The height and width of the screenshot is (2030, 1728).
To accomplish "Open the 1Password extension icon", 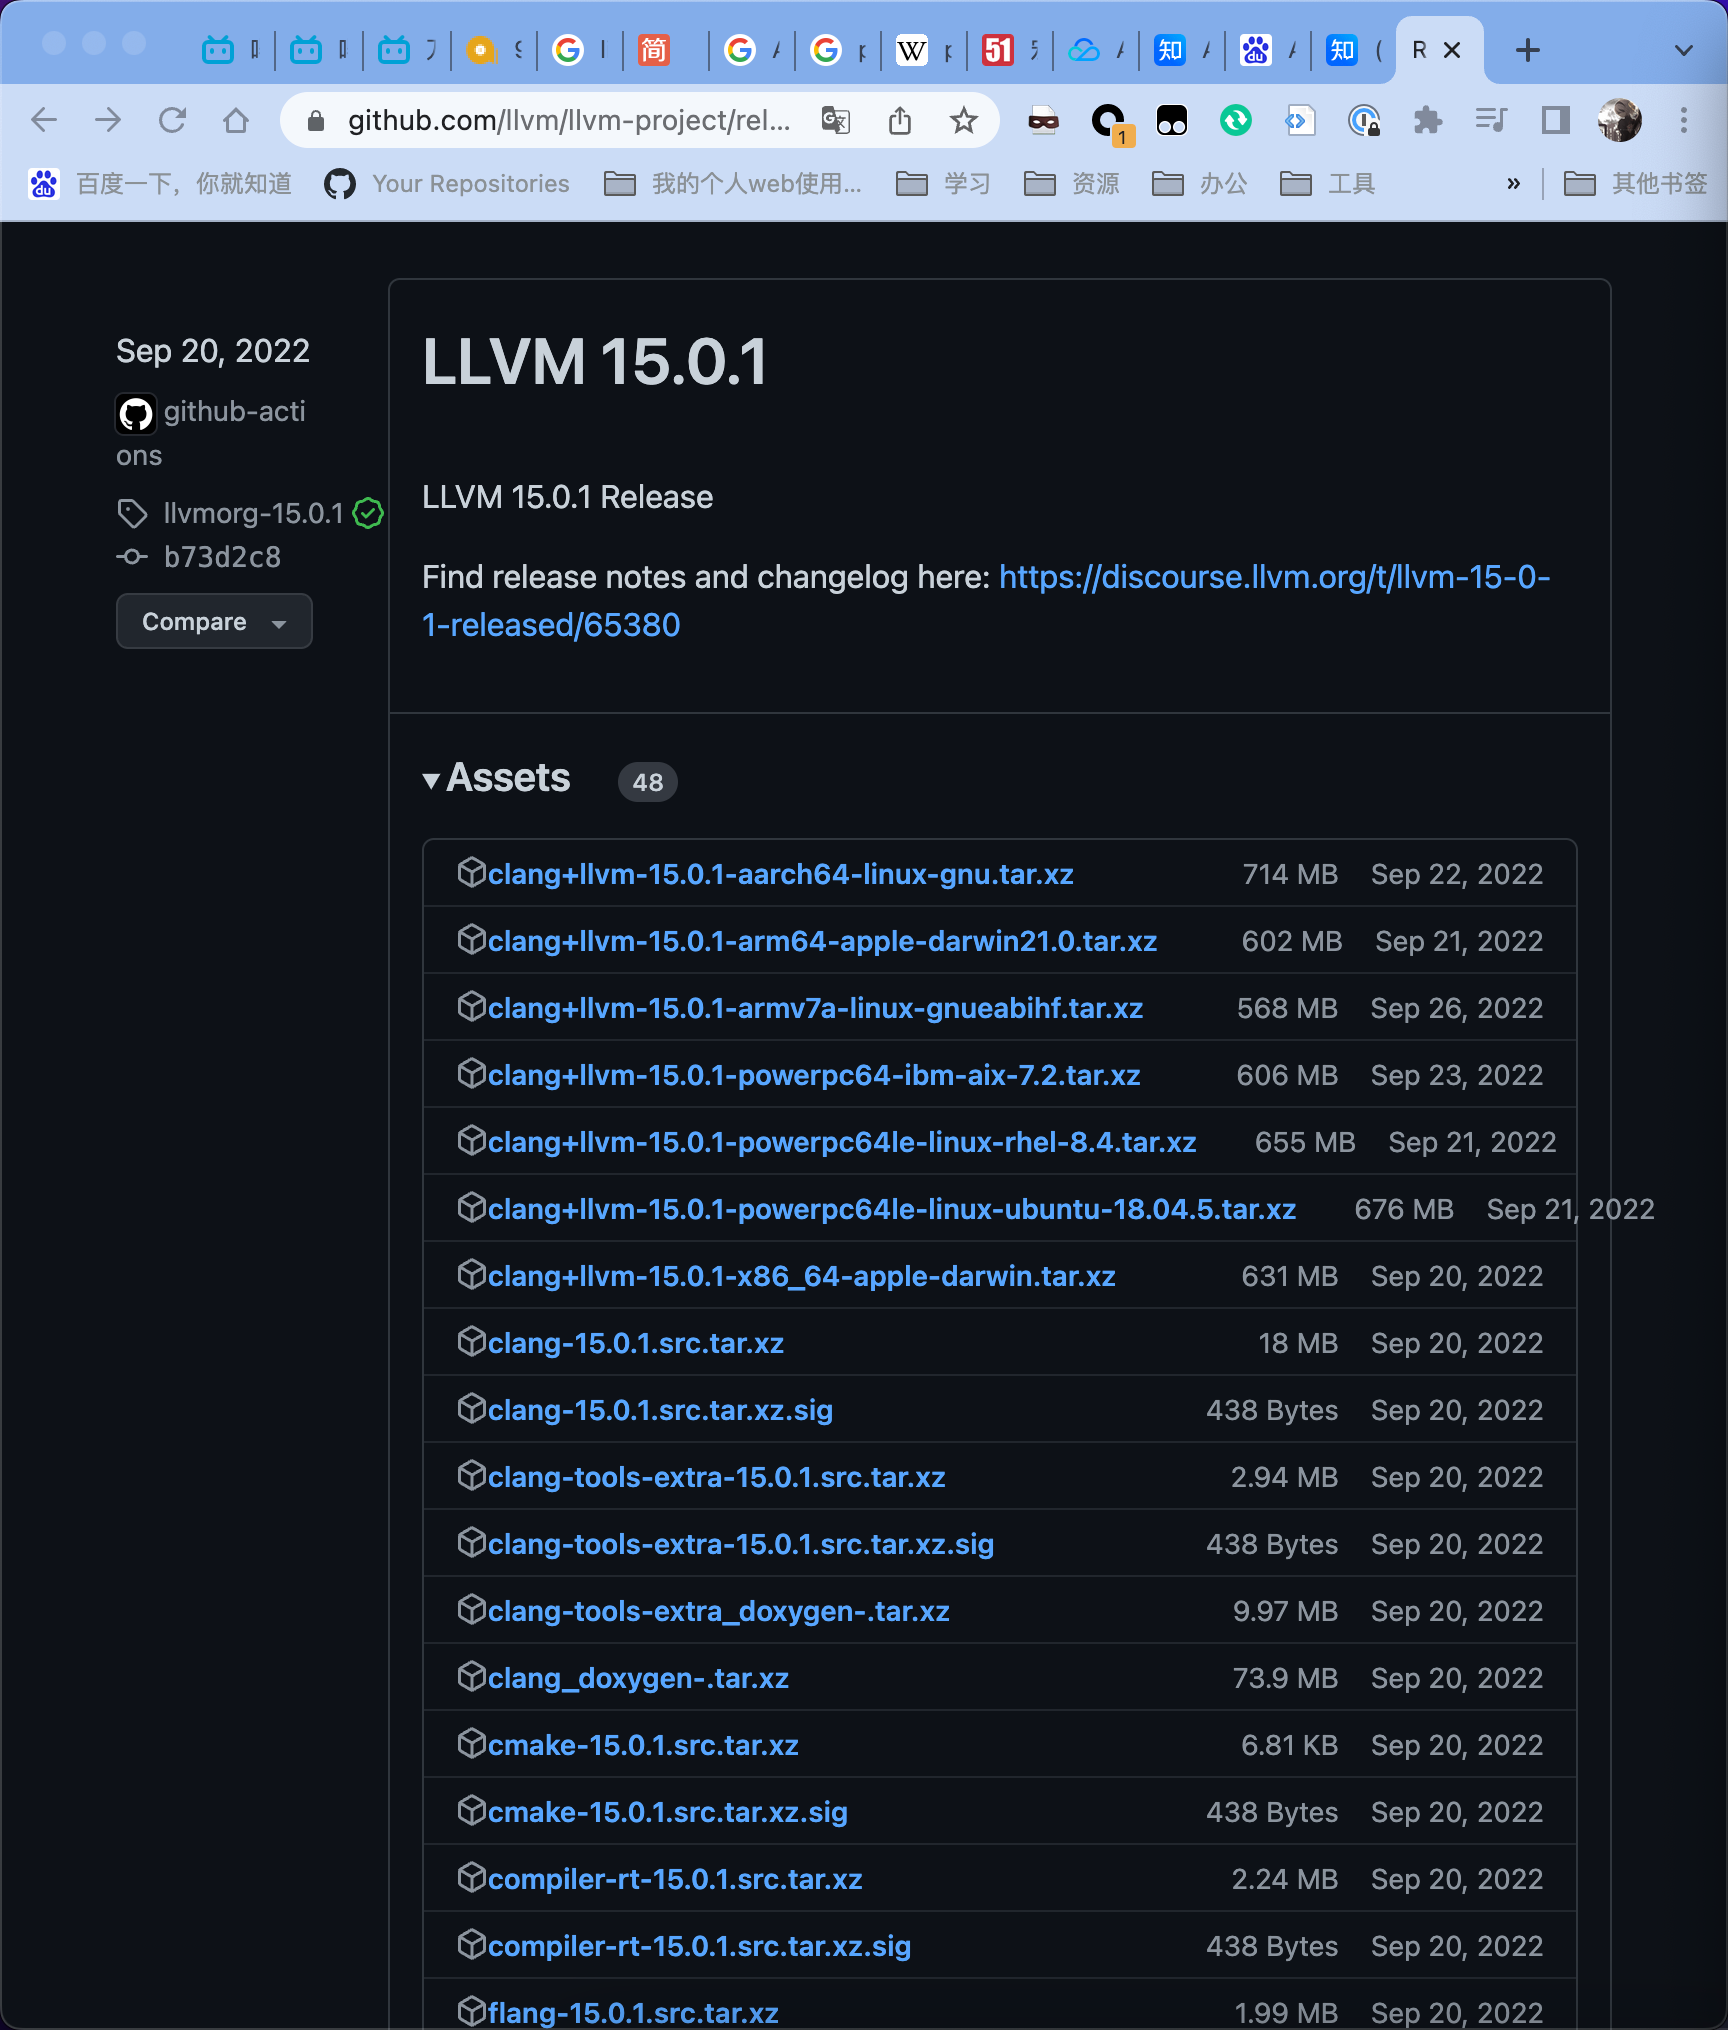I will click(x=1365, y=120).
